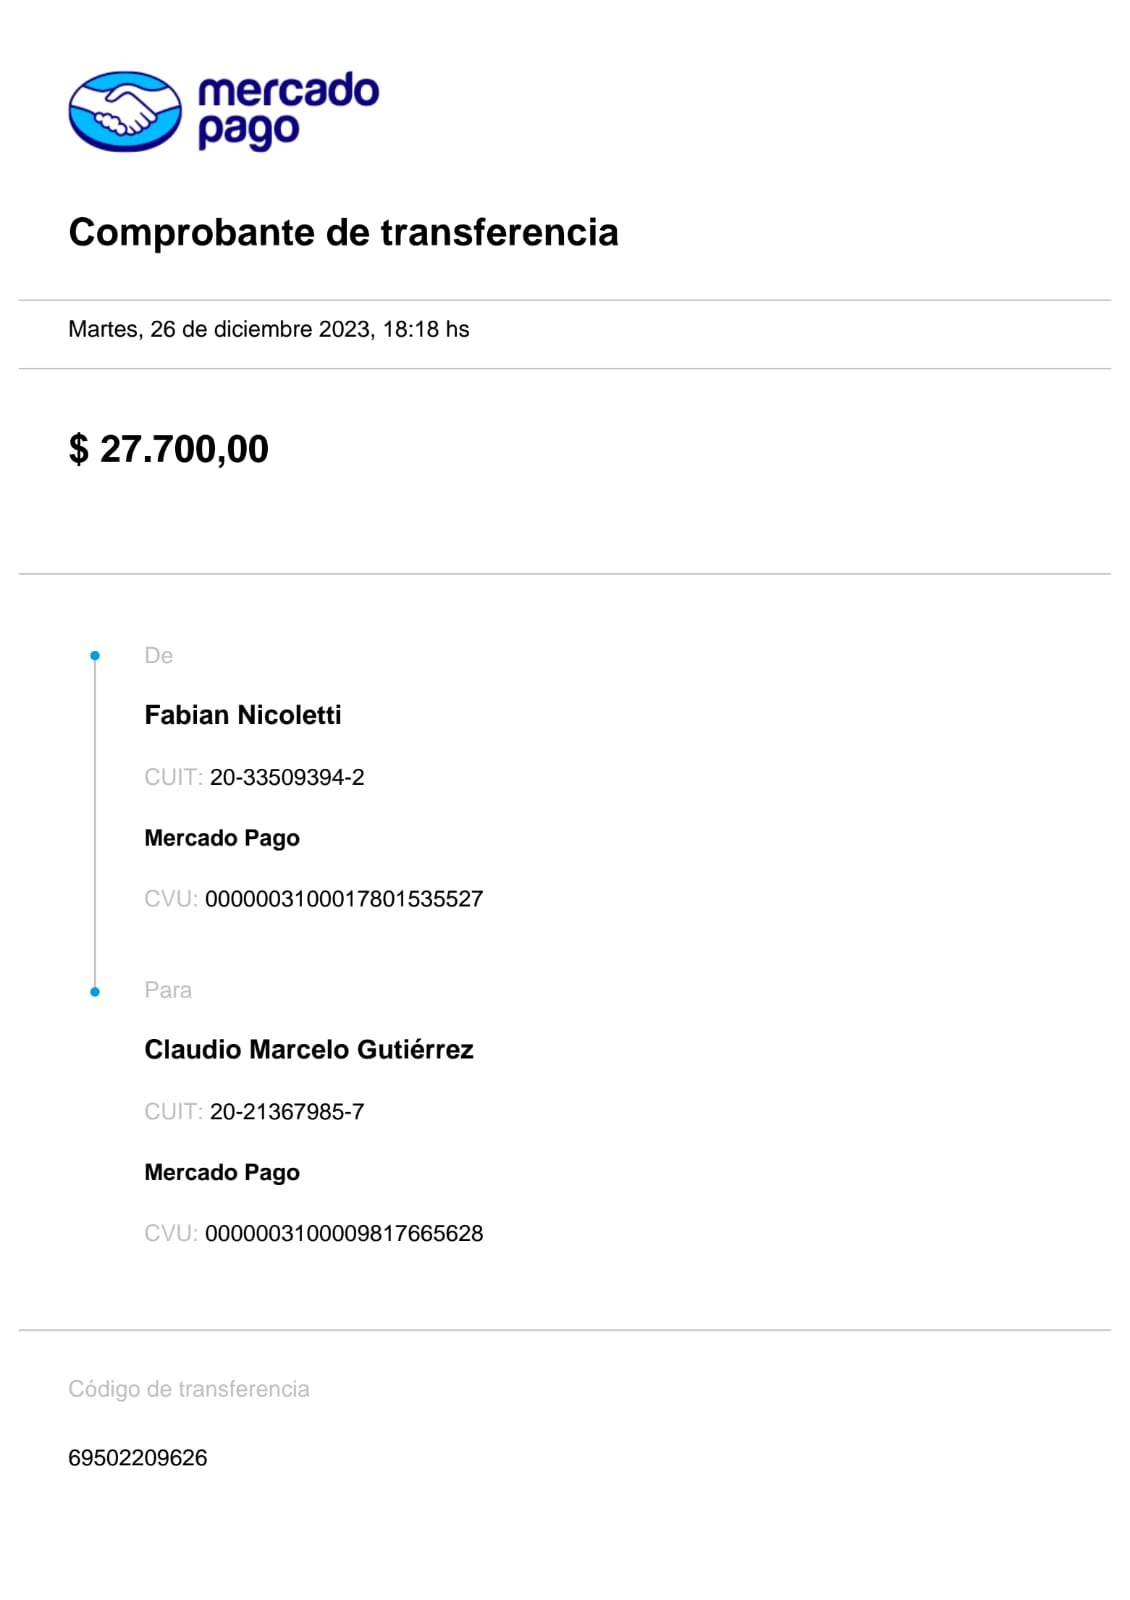Click the blue dot beside the Para label

tap(95, 992)
